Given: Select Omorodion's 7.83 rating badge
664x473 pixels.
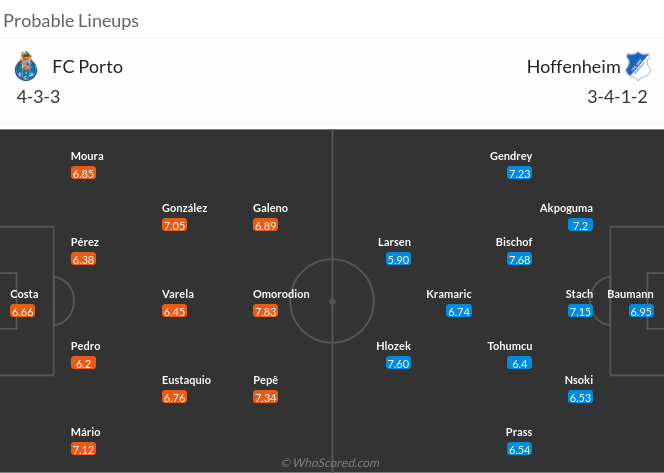Looking at the screenshot, I should point(265,311).
